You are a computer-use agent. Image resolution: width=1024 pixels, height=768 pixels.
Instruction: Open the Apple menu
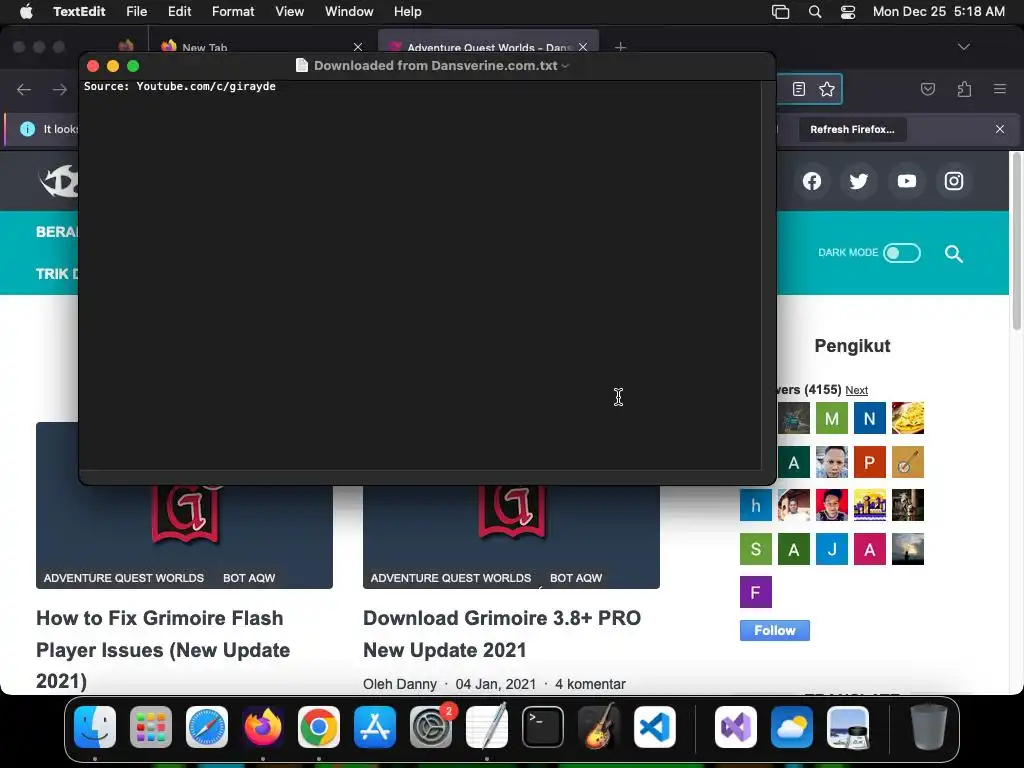tap(26, 12)
